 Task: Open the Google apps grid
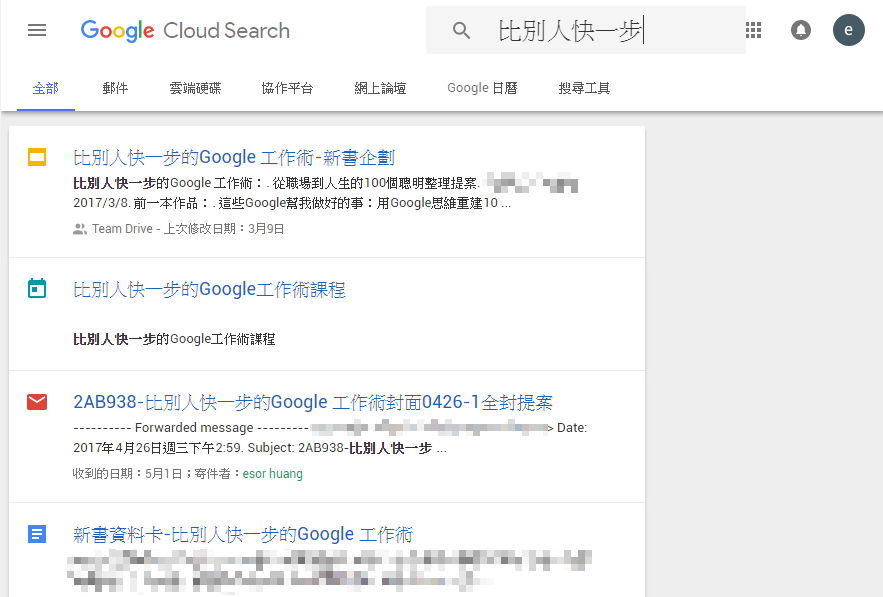tap(753, 30)
